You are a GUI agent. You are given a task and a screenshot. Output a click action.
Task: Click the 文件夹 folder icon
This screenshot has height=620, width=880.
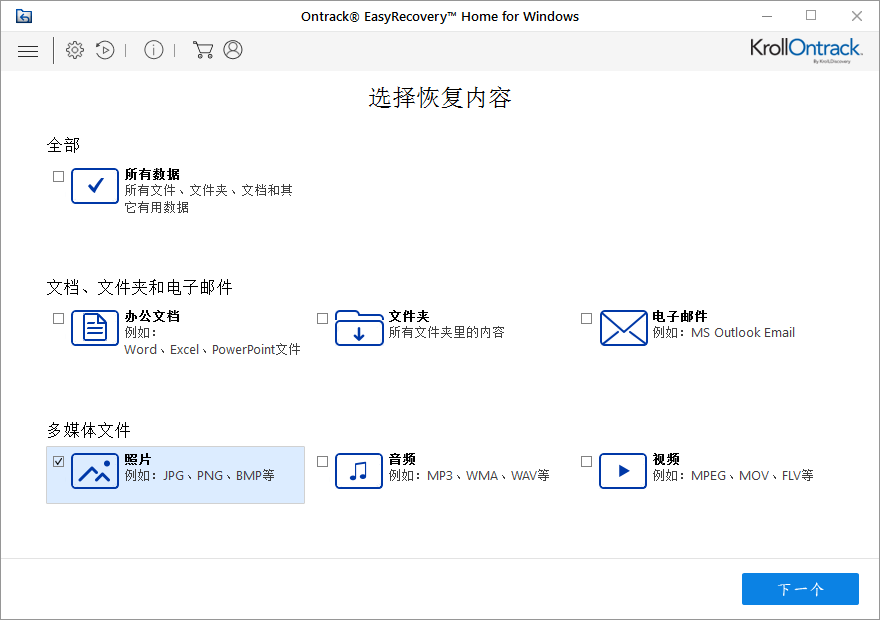[x=358, y=328]
